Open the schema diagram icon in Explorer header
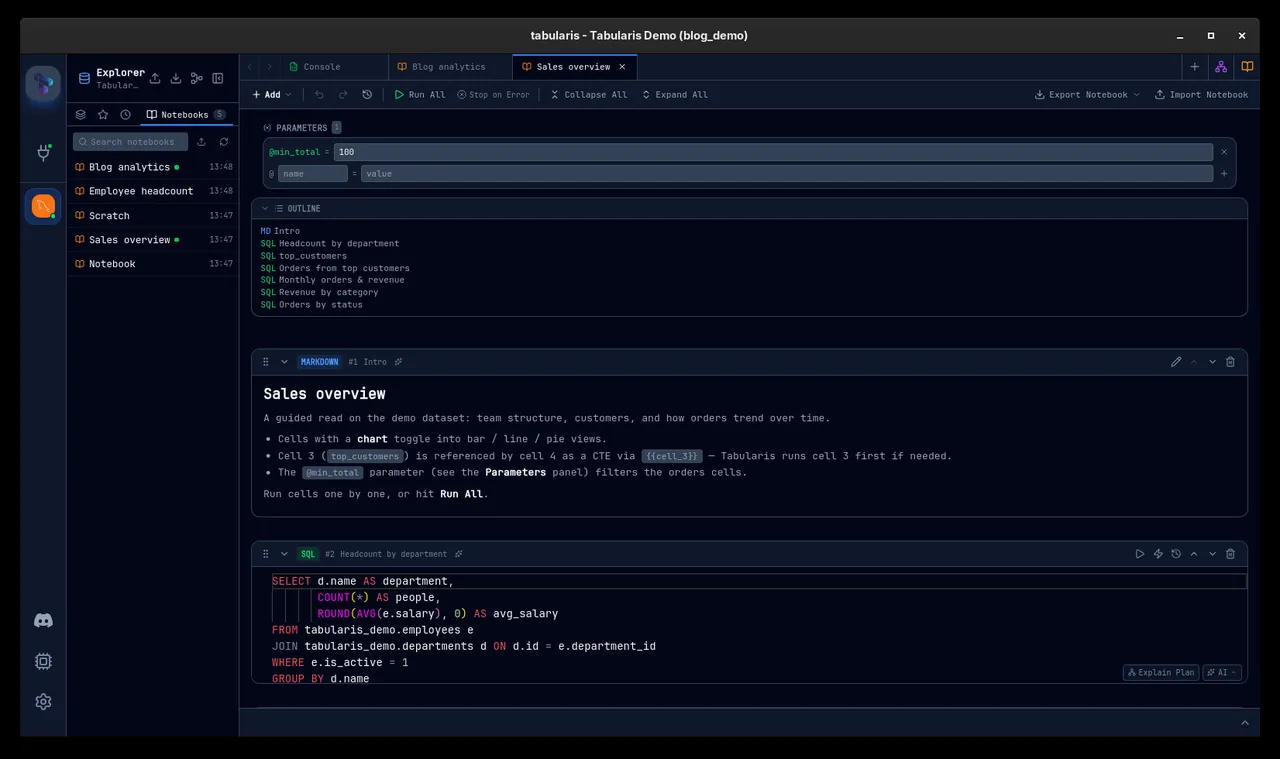Viewport: 1280px width, 759px height. (197, 78)
